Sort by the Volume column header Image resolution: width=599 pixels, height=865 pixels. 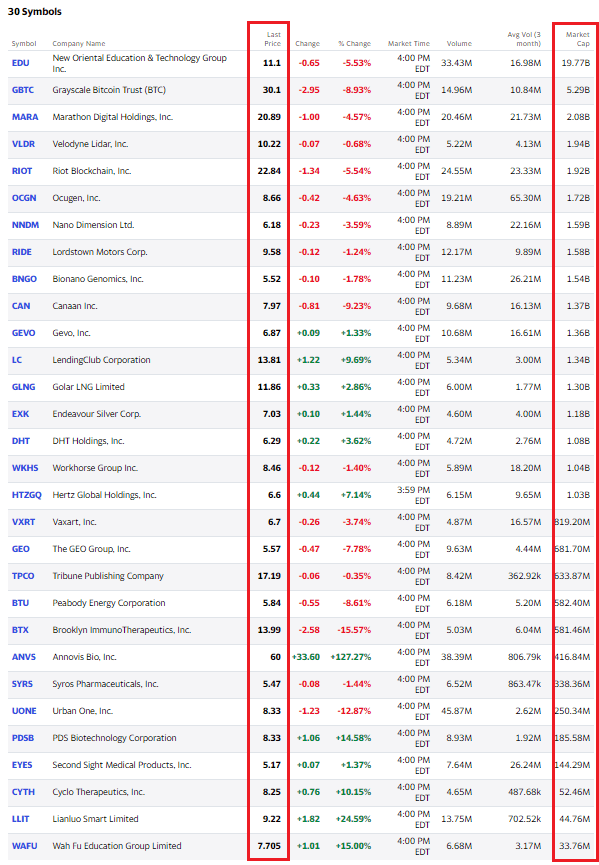click(459, 44)
